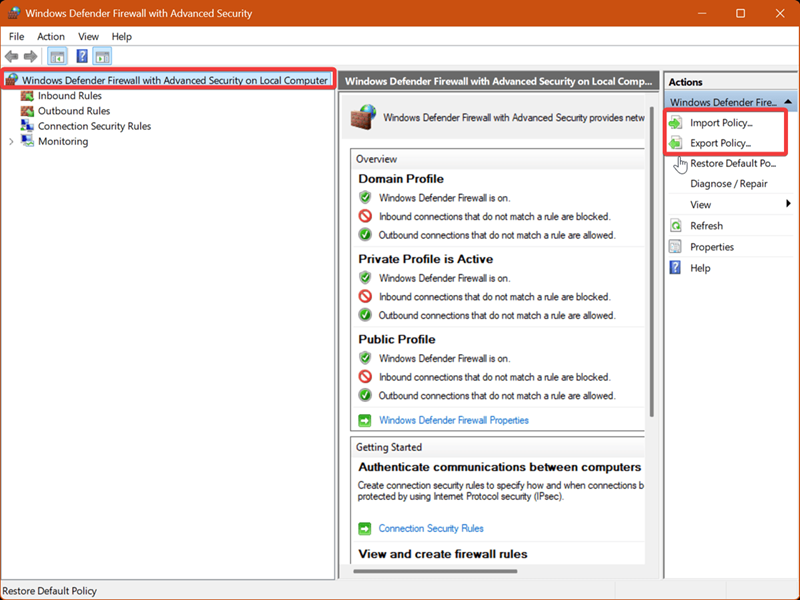Click the Getting Started section header
This screenshot has width=800, height=600.
point(389,447)
